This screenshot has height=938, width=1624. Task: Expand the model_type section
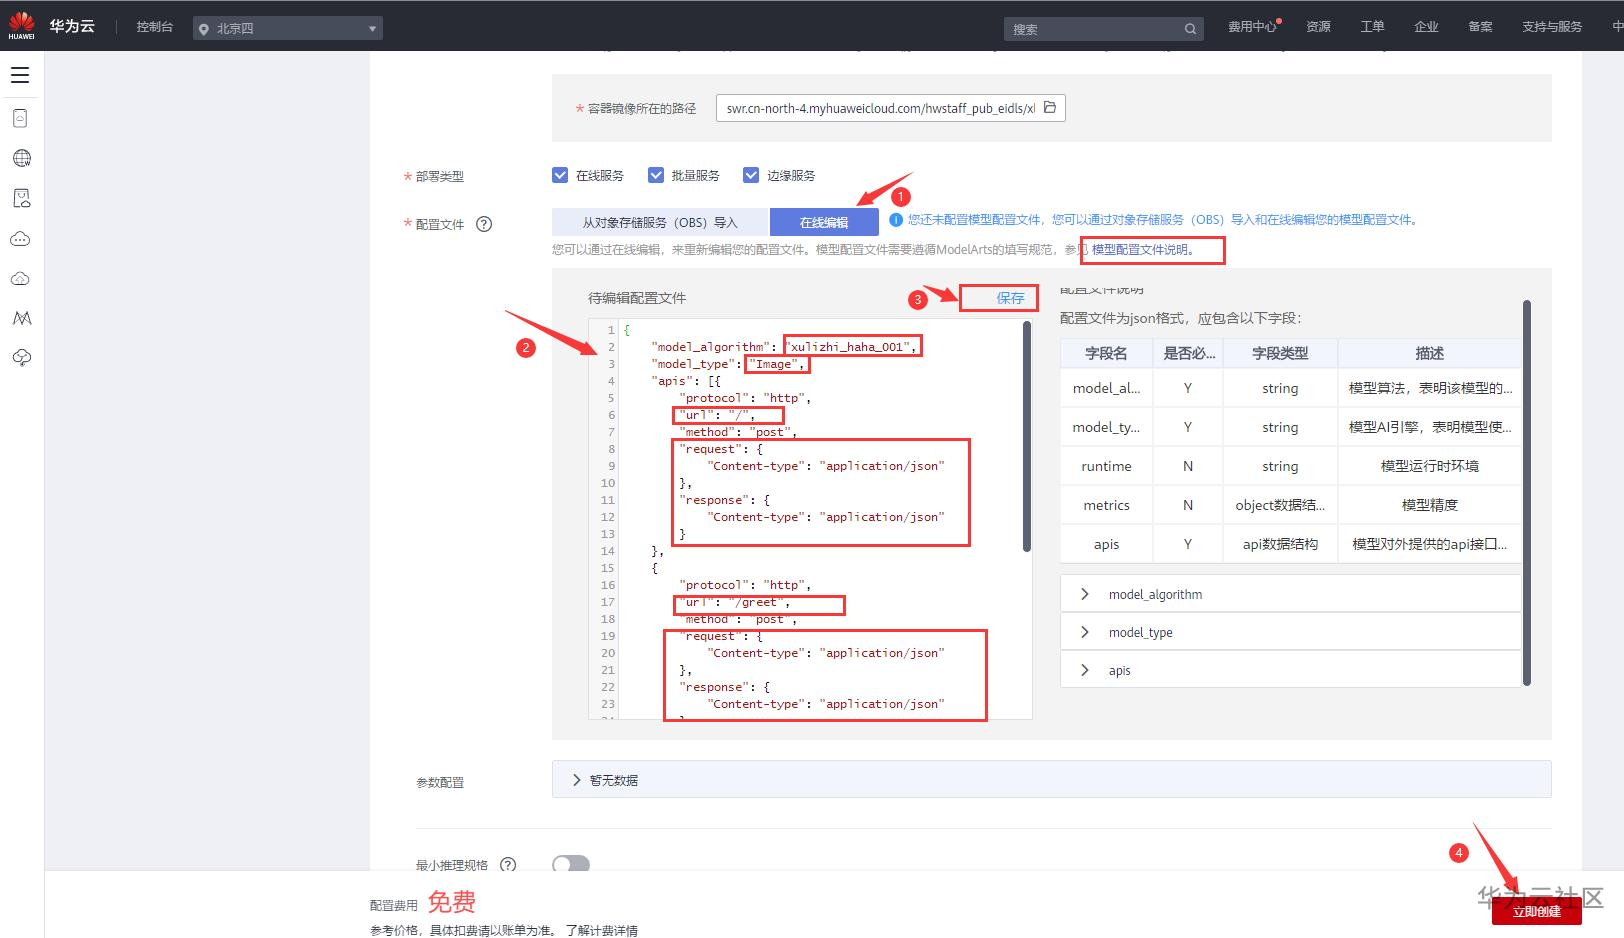click(x=1290, y=632)
